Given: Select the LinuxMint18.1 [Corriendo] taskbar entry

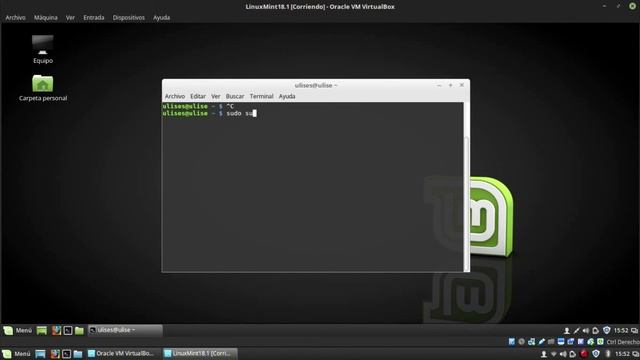Looking at the screenshot, I should pyautogui.click(x=200, y=353).
